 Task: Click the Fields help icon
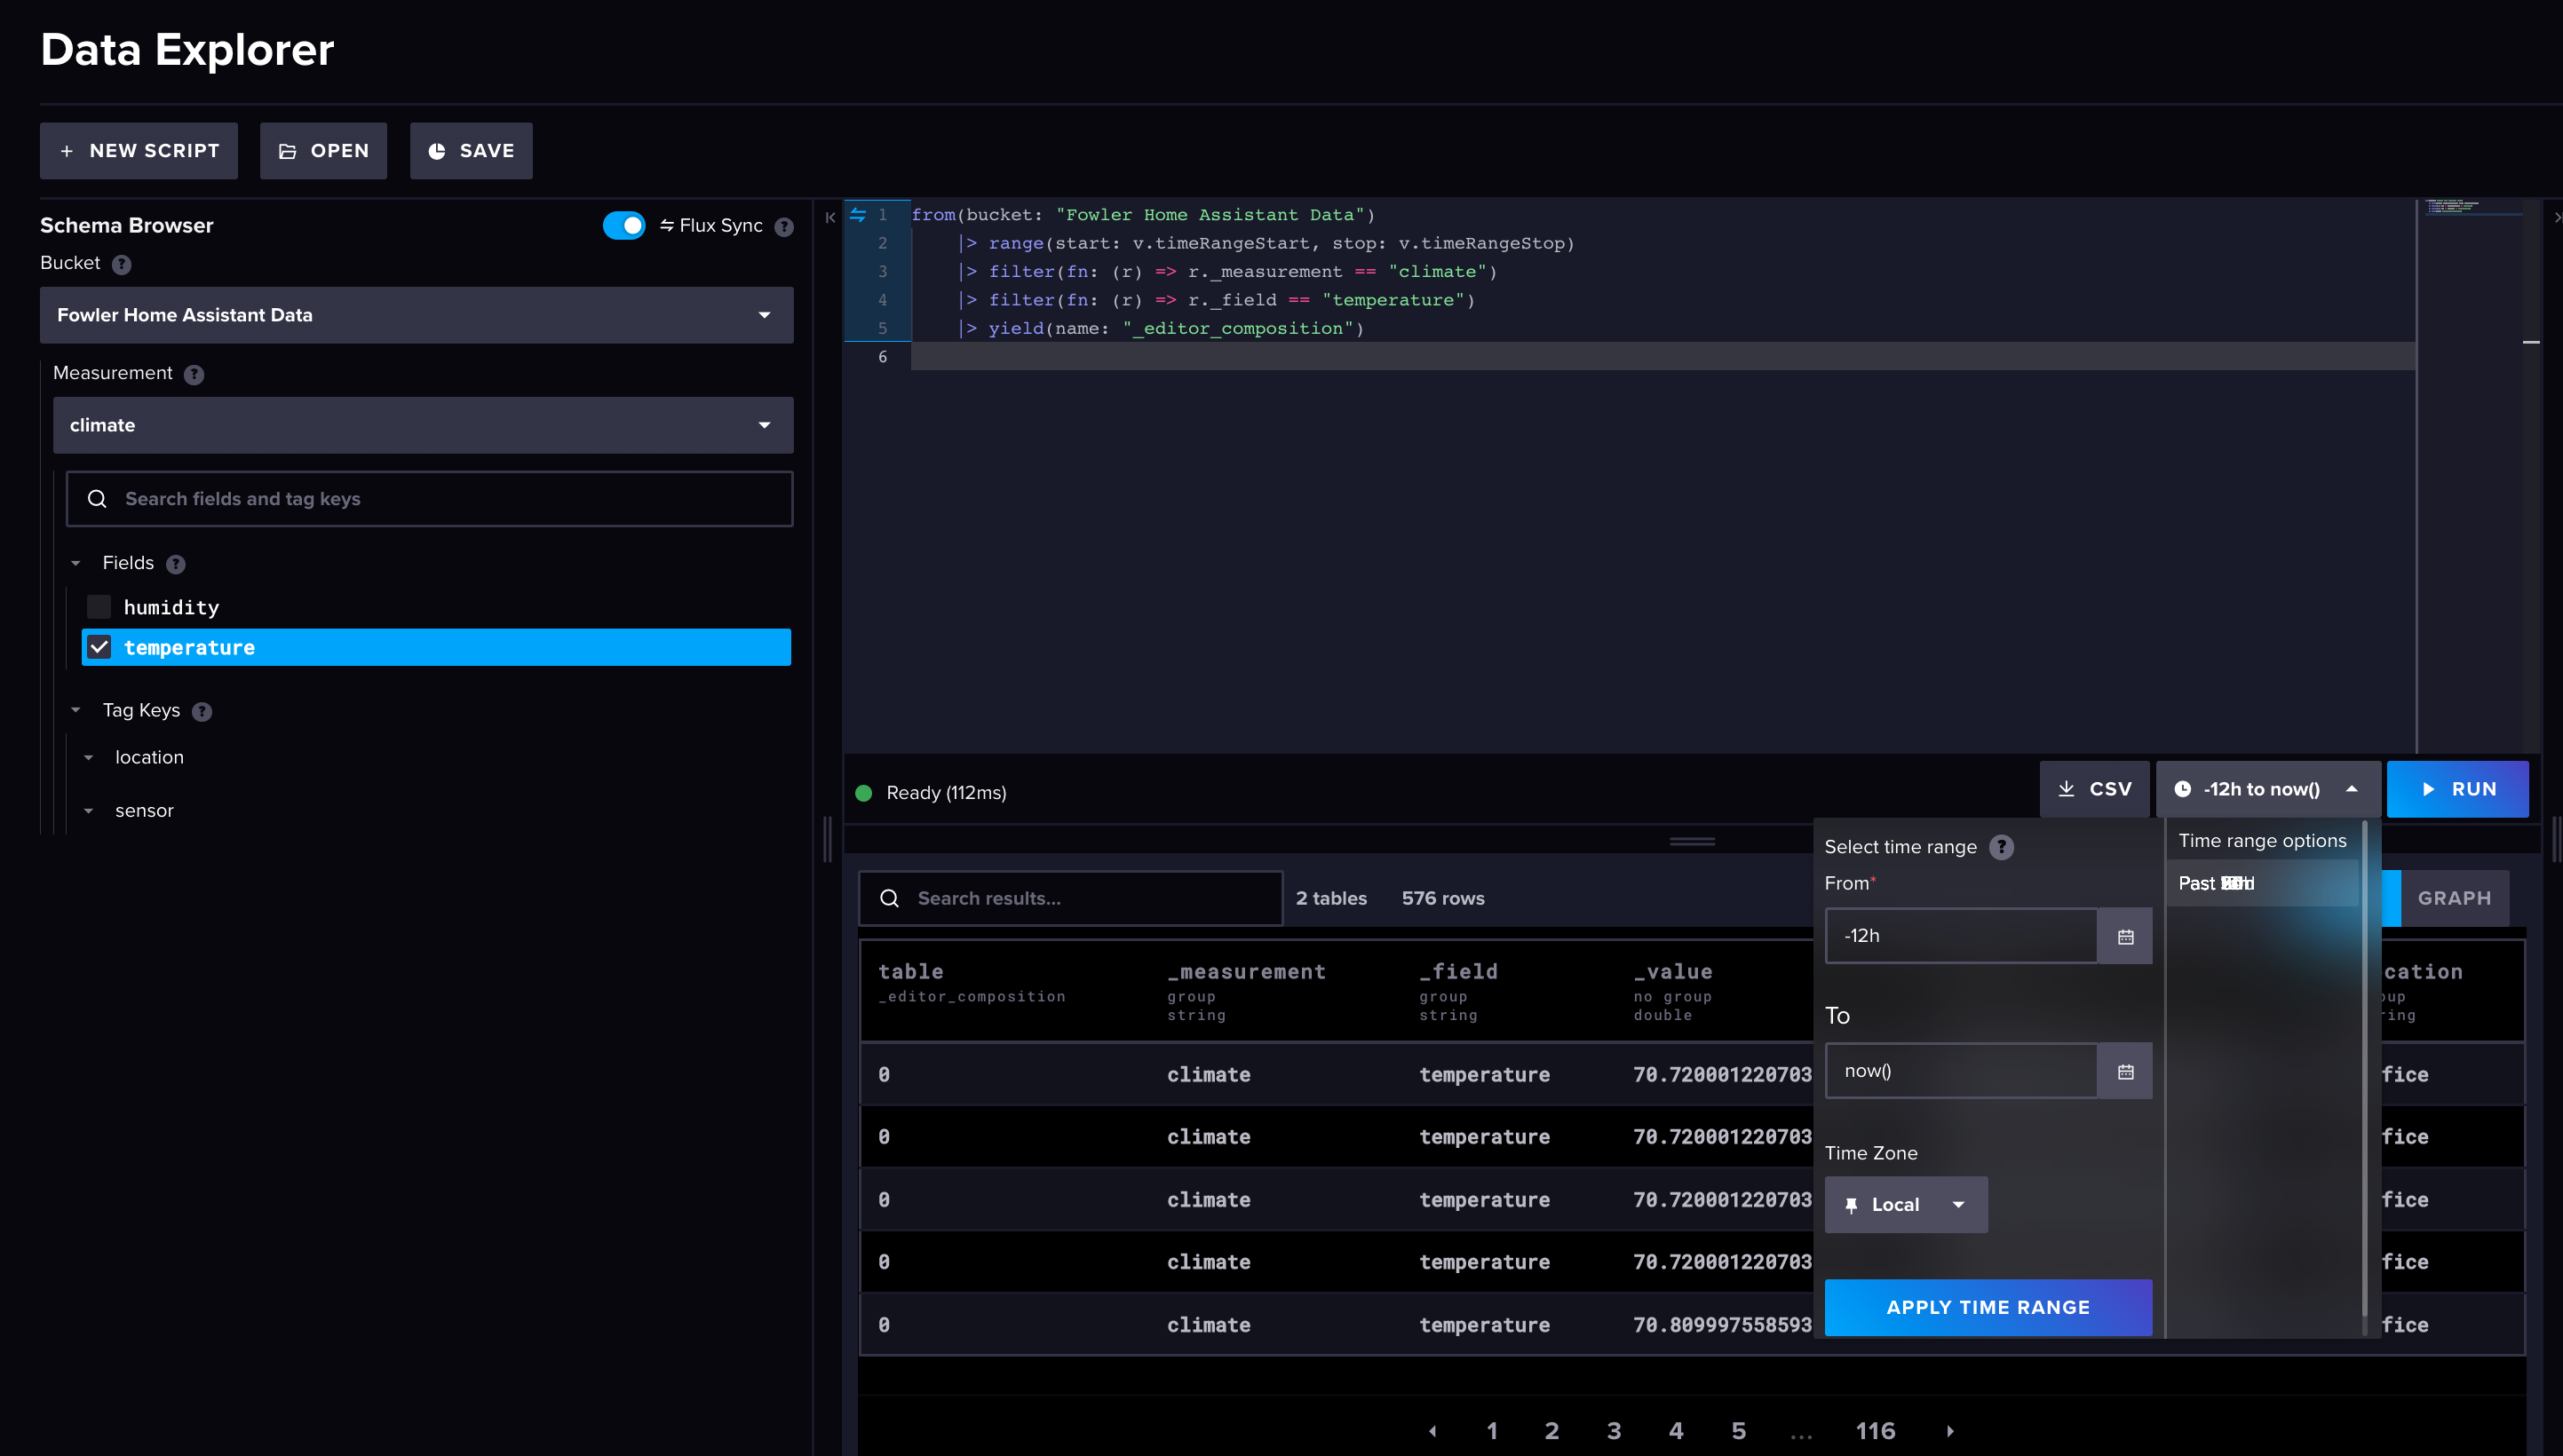(x=176, y=564)
